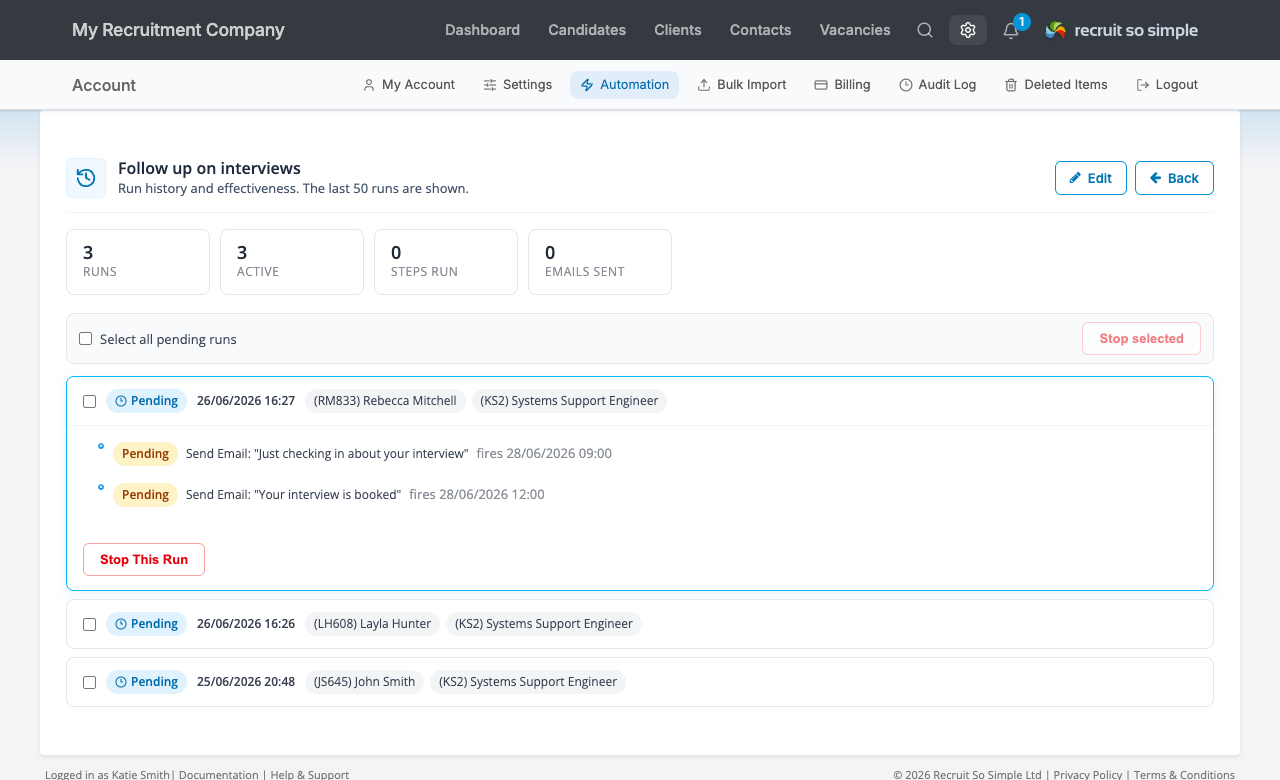Click the run history clock icon
Screen dimensions: 1280x780
(x=86, y=178)
